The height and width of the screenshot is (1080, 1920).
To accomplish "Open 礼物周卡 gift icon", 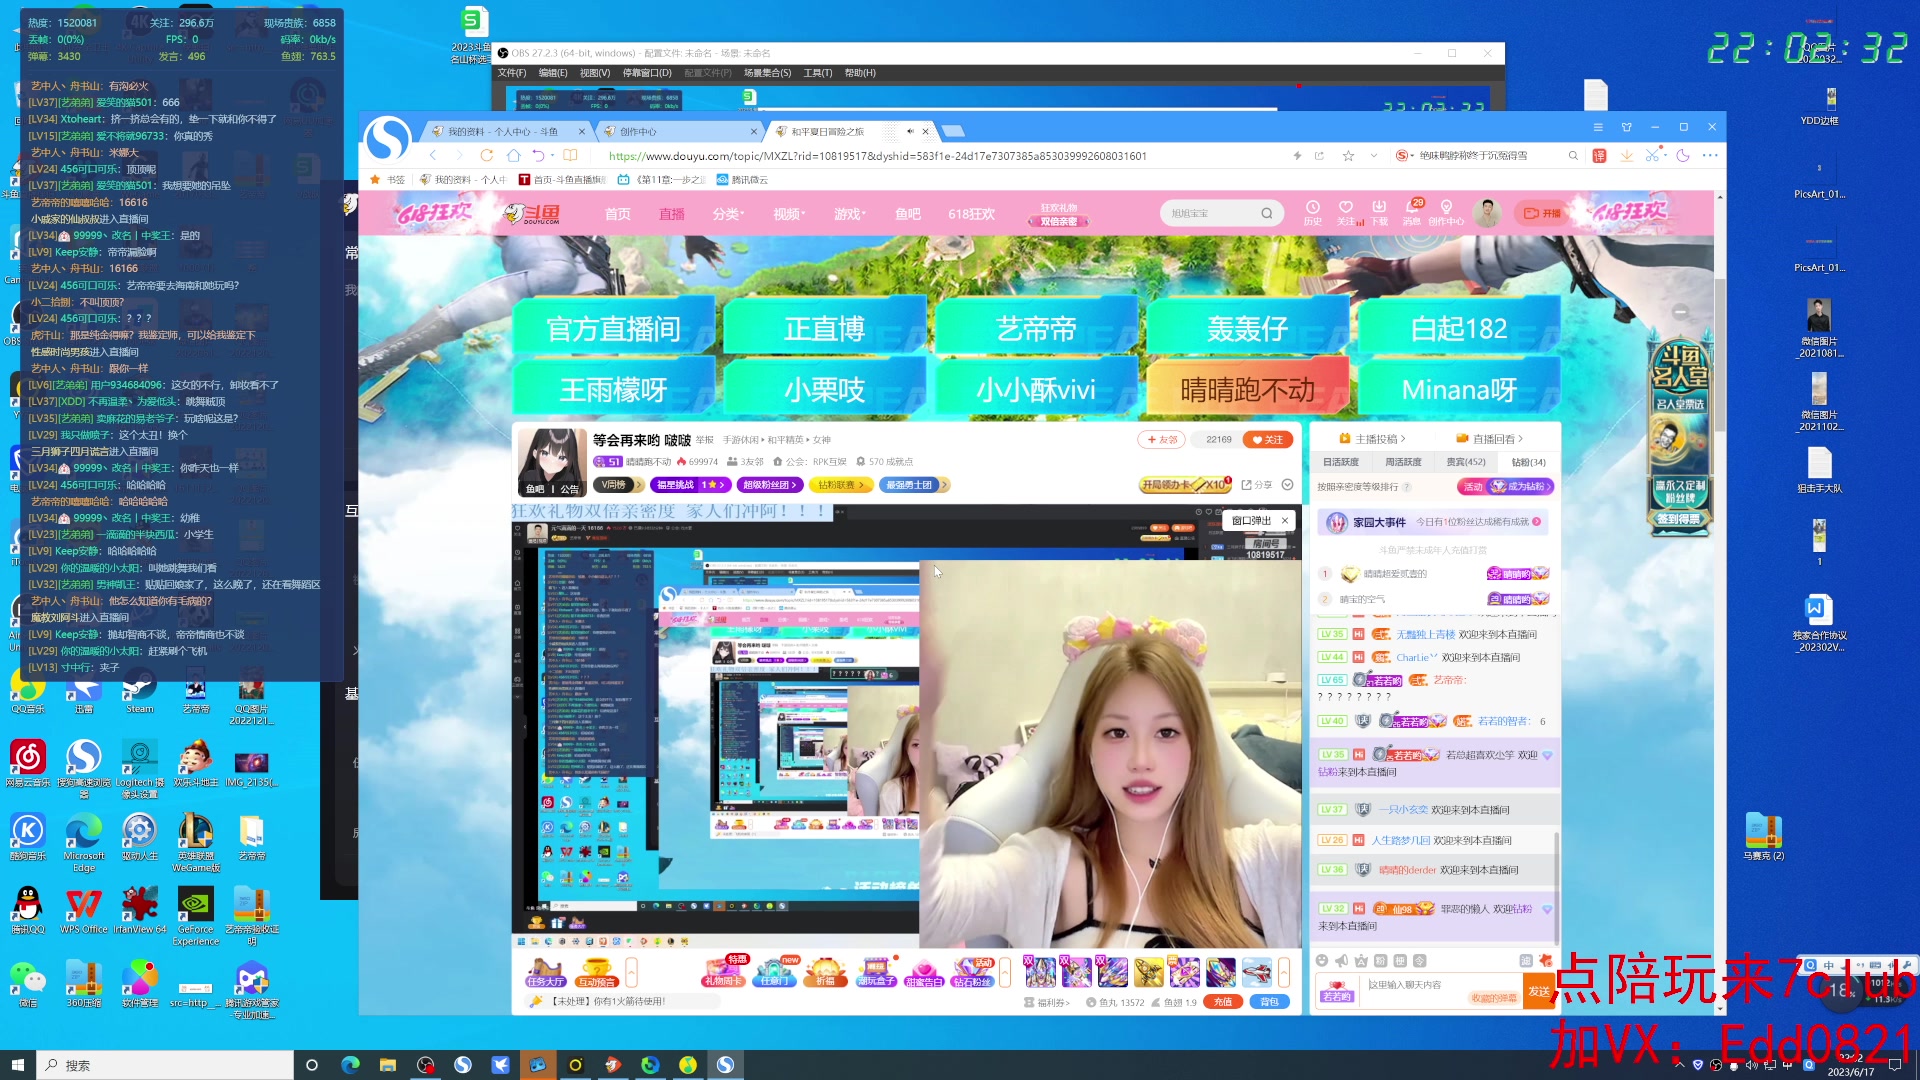I will click(x=724, y=972).
